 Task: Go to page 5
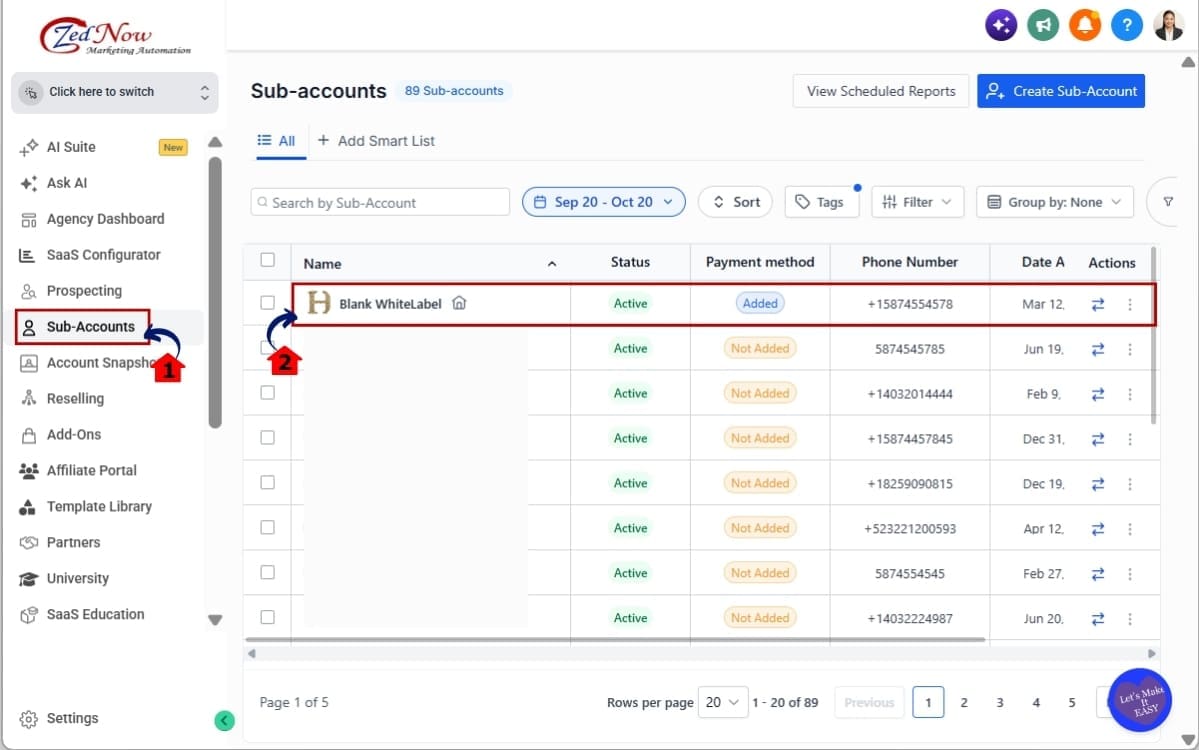[1072, 703]
